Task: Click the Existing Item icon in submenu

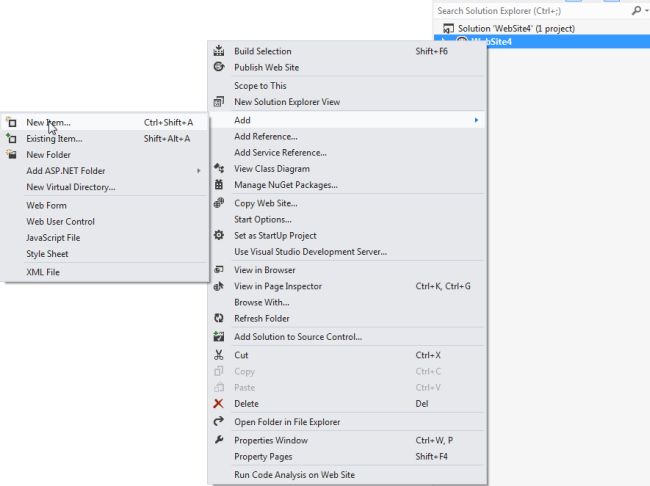Action: tap(12, 138)
